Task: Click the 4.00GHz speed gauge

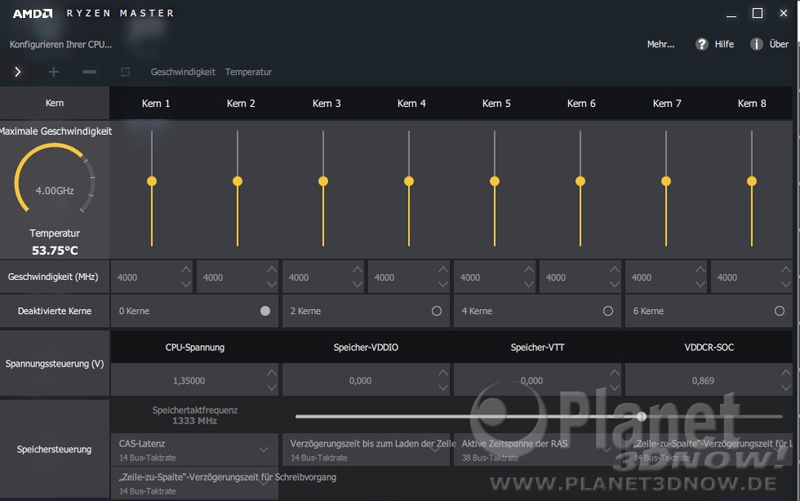Action: pos(55,180)
